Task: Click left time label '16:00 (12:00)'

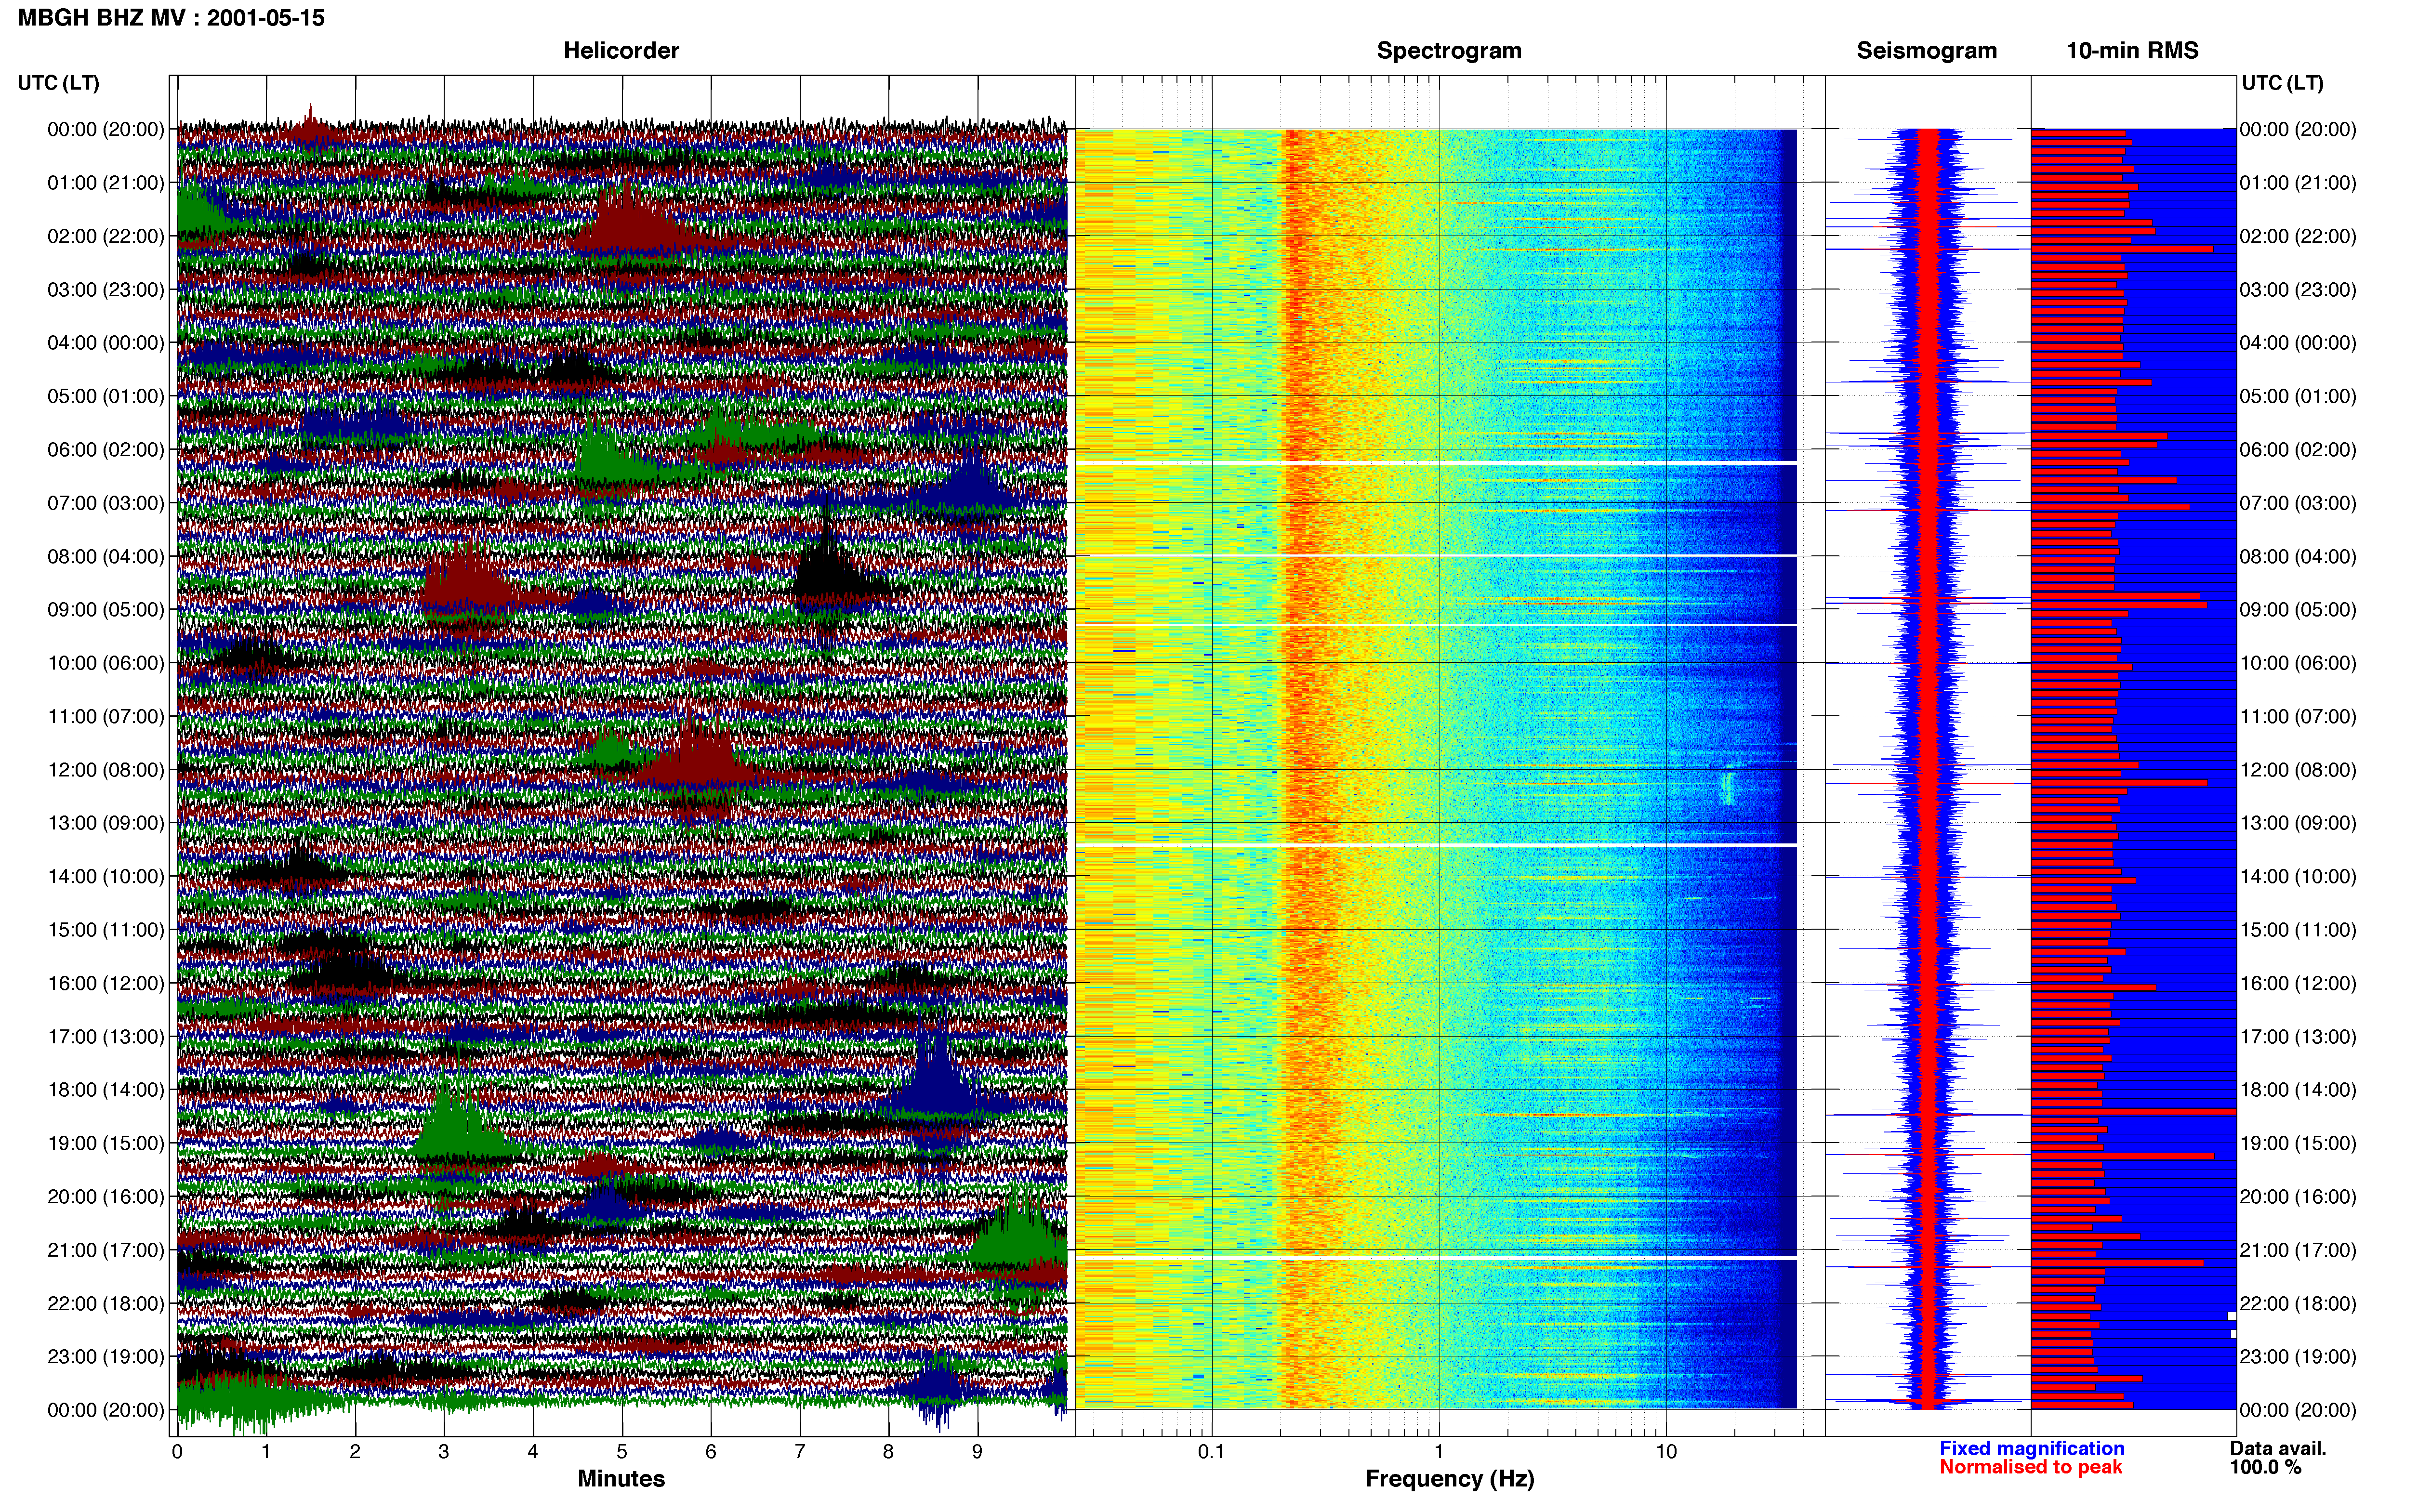Action: coord(106,983)
